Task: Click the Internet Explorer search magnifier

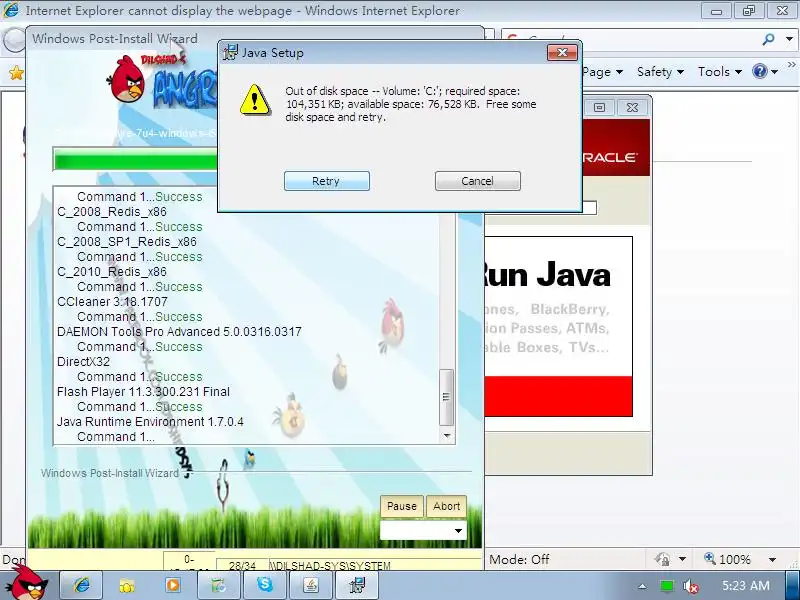Action: (768, 39)
